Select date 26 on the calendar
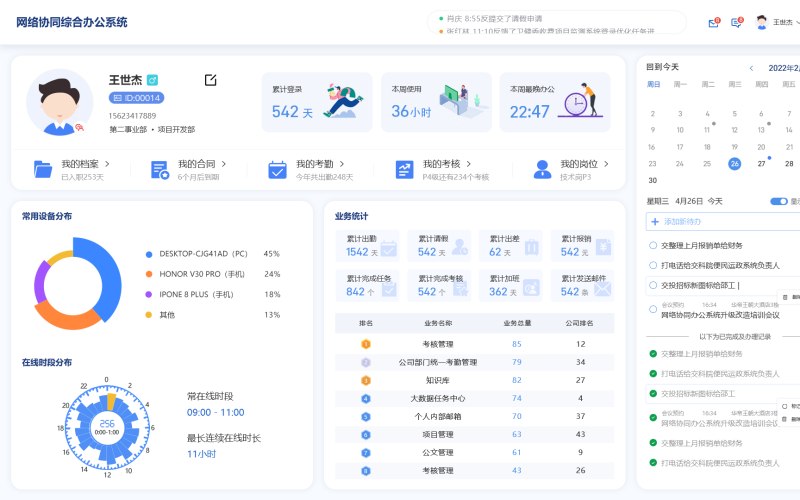The image size is (800, 500). tap(734, 164)
